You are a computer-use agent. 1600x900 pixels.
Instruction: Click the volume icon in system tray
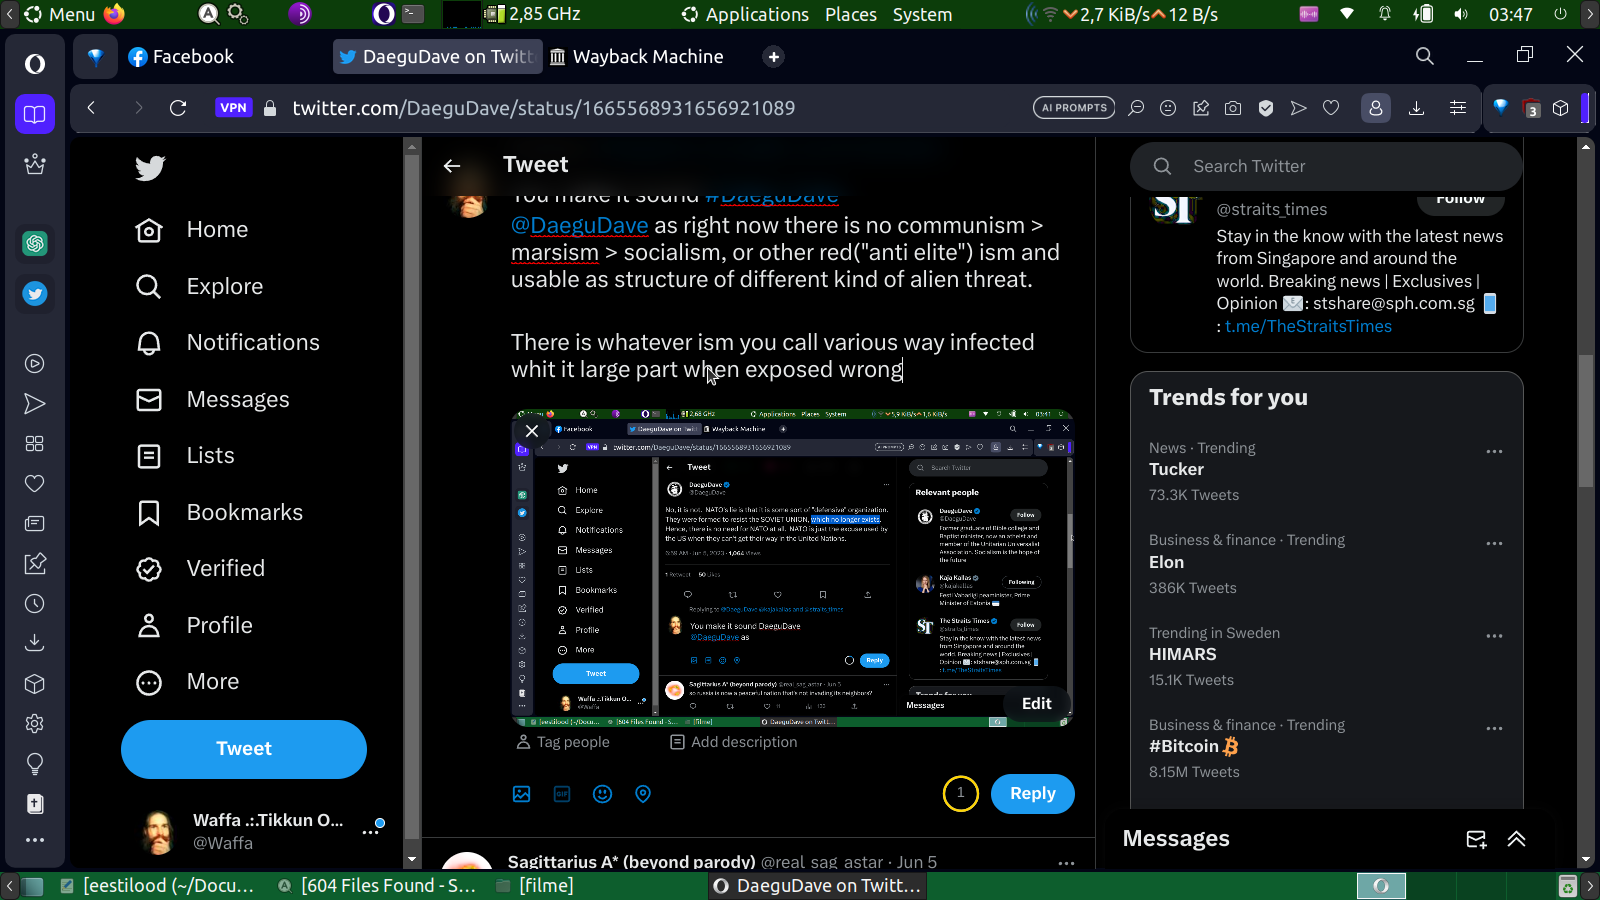pos(1461,14)
